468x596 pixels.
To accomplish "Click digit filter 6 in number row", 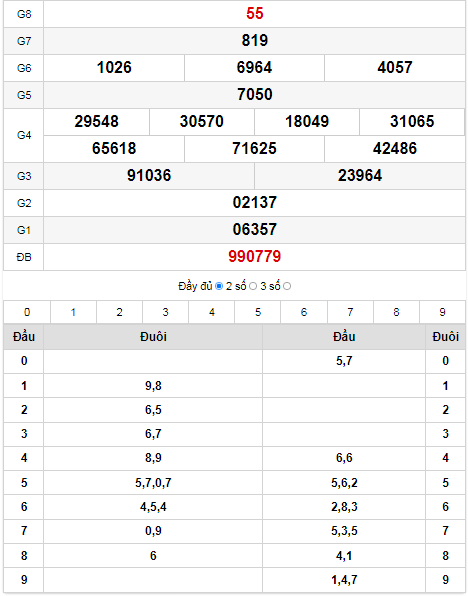I will pyautogui.click(x=304, y=312).
